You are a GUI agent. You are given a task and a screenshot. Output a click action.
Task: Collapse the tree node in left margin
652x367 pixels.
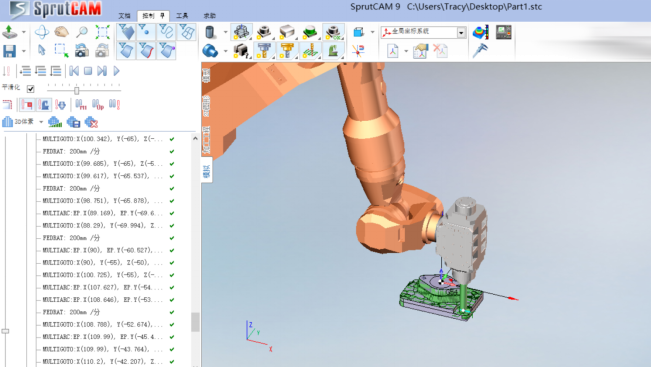pos(5,331)
